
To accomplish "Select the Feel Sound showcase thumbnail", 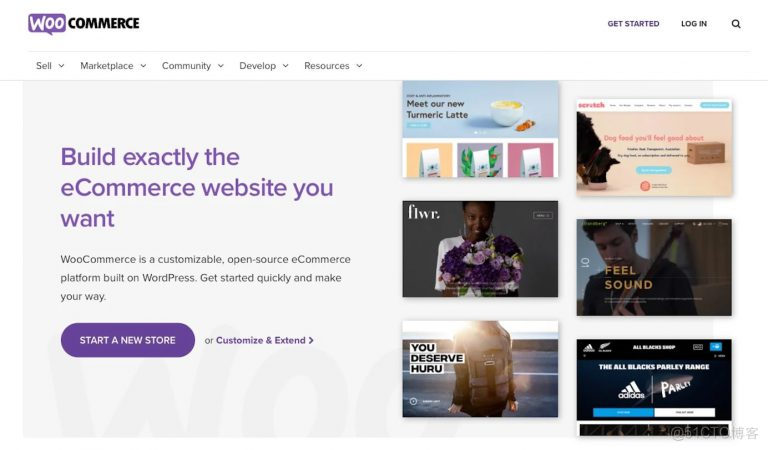I will pos(654,267).
